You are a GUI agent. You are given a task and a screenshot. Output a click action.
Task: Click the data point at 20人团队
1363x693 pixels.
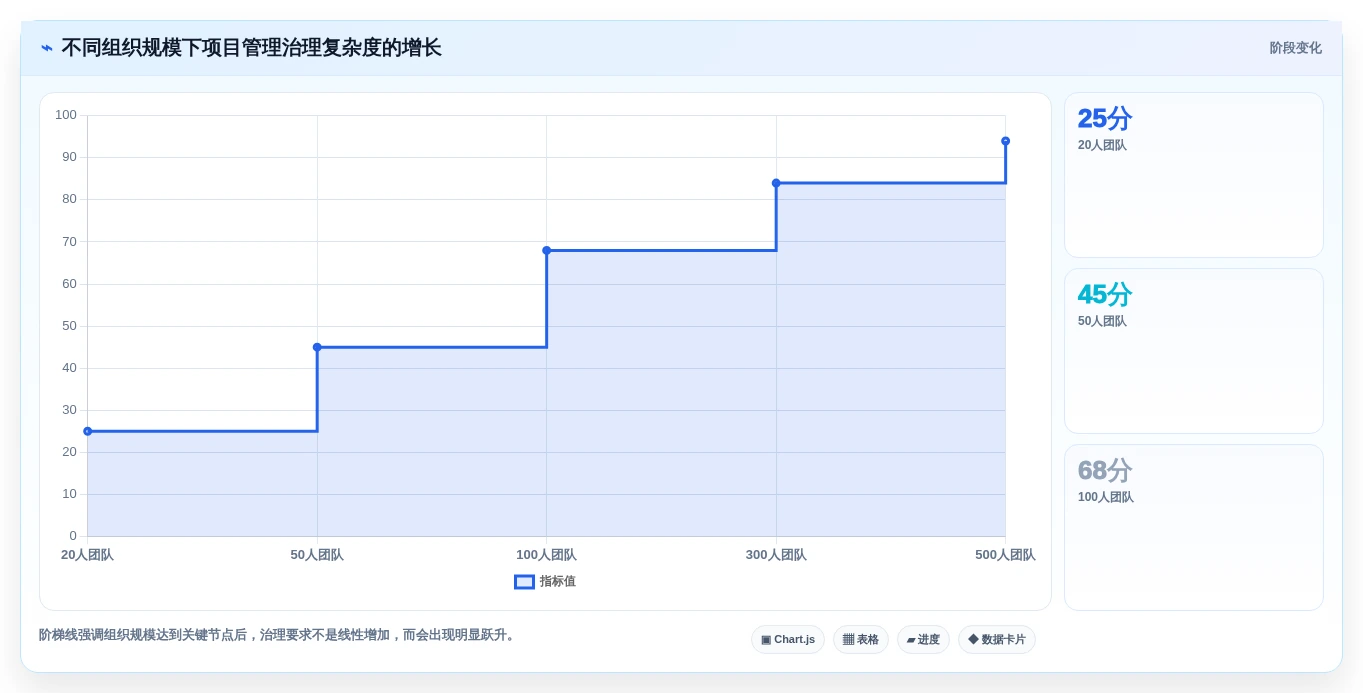click(88, 431)
